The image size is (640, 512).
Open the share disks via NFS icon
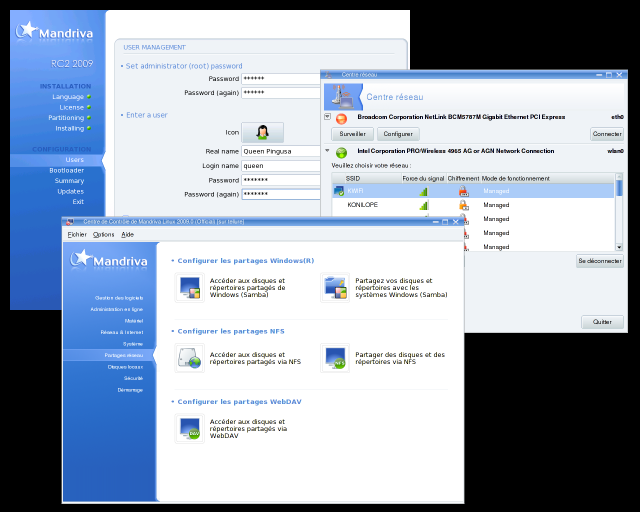(x=335, y=358)
